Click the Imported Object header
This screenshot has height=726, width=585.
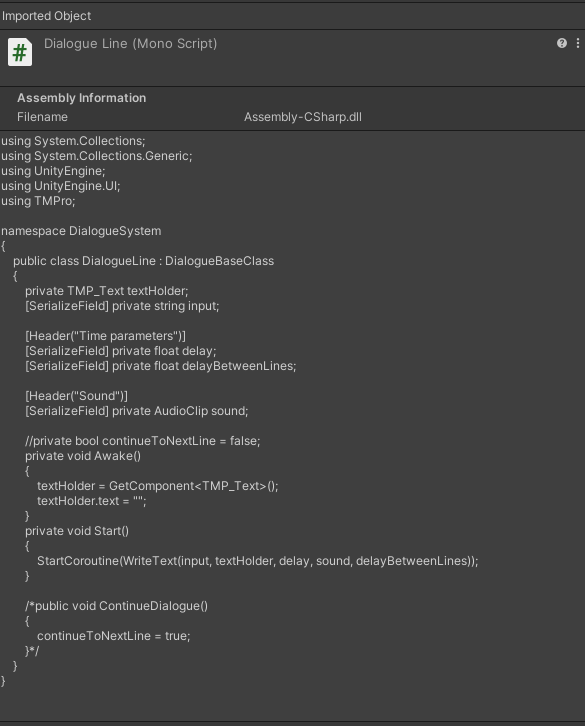click(x=46, y=16)
